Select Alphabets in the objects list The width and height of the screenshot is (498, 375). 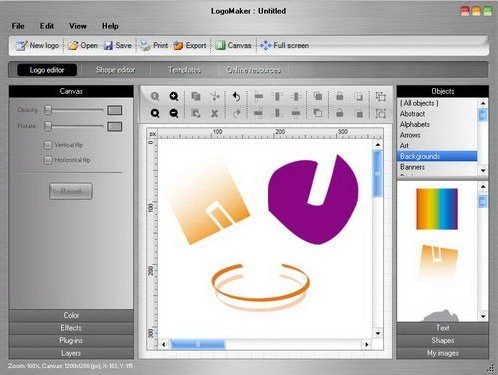(437, 124)
